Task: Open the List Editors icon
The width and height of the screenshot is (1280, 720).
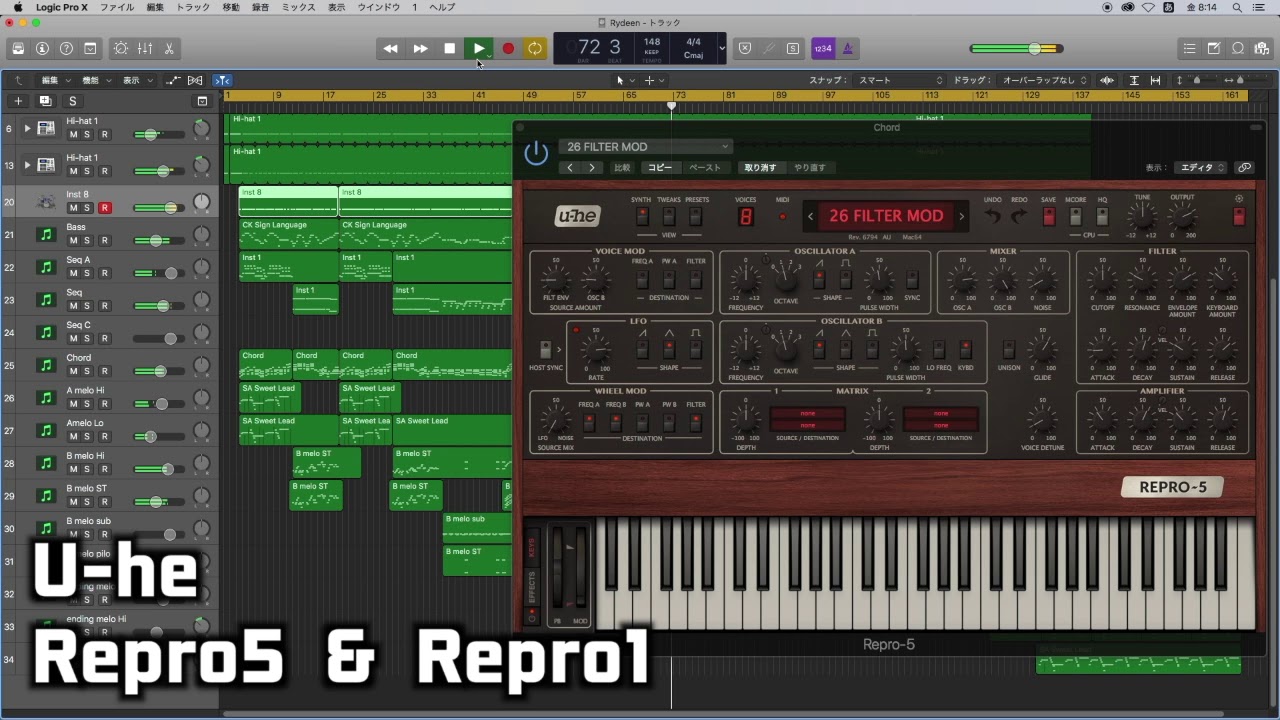Action: click(1189, 48)
